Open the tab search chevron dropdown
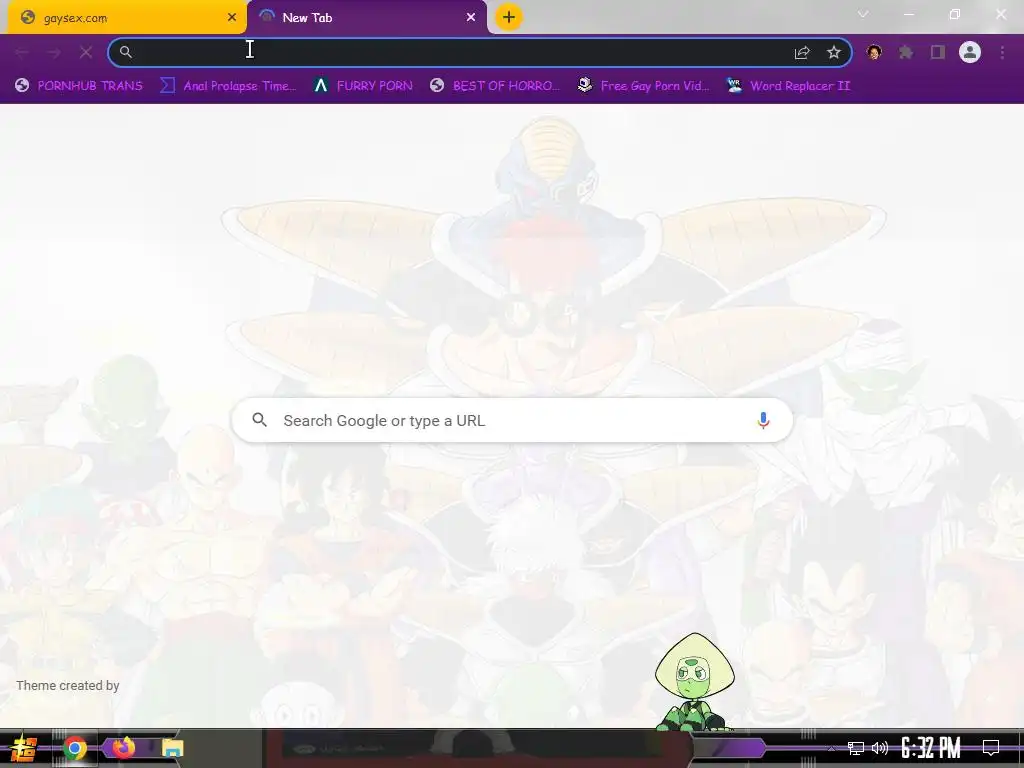This screenshot has width=1024, height=768. pos(863,14)
